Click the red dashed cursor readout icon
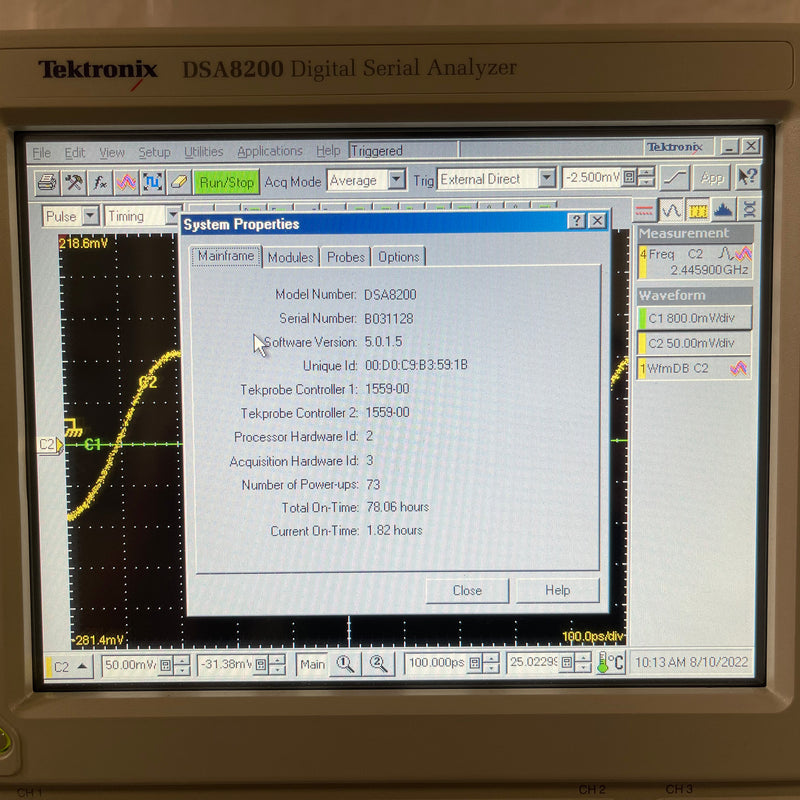 pos(644,210)
